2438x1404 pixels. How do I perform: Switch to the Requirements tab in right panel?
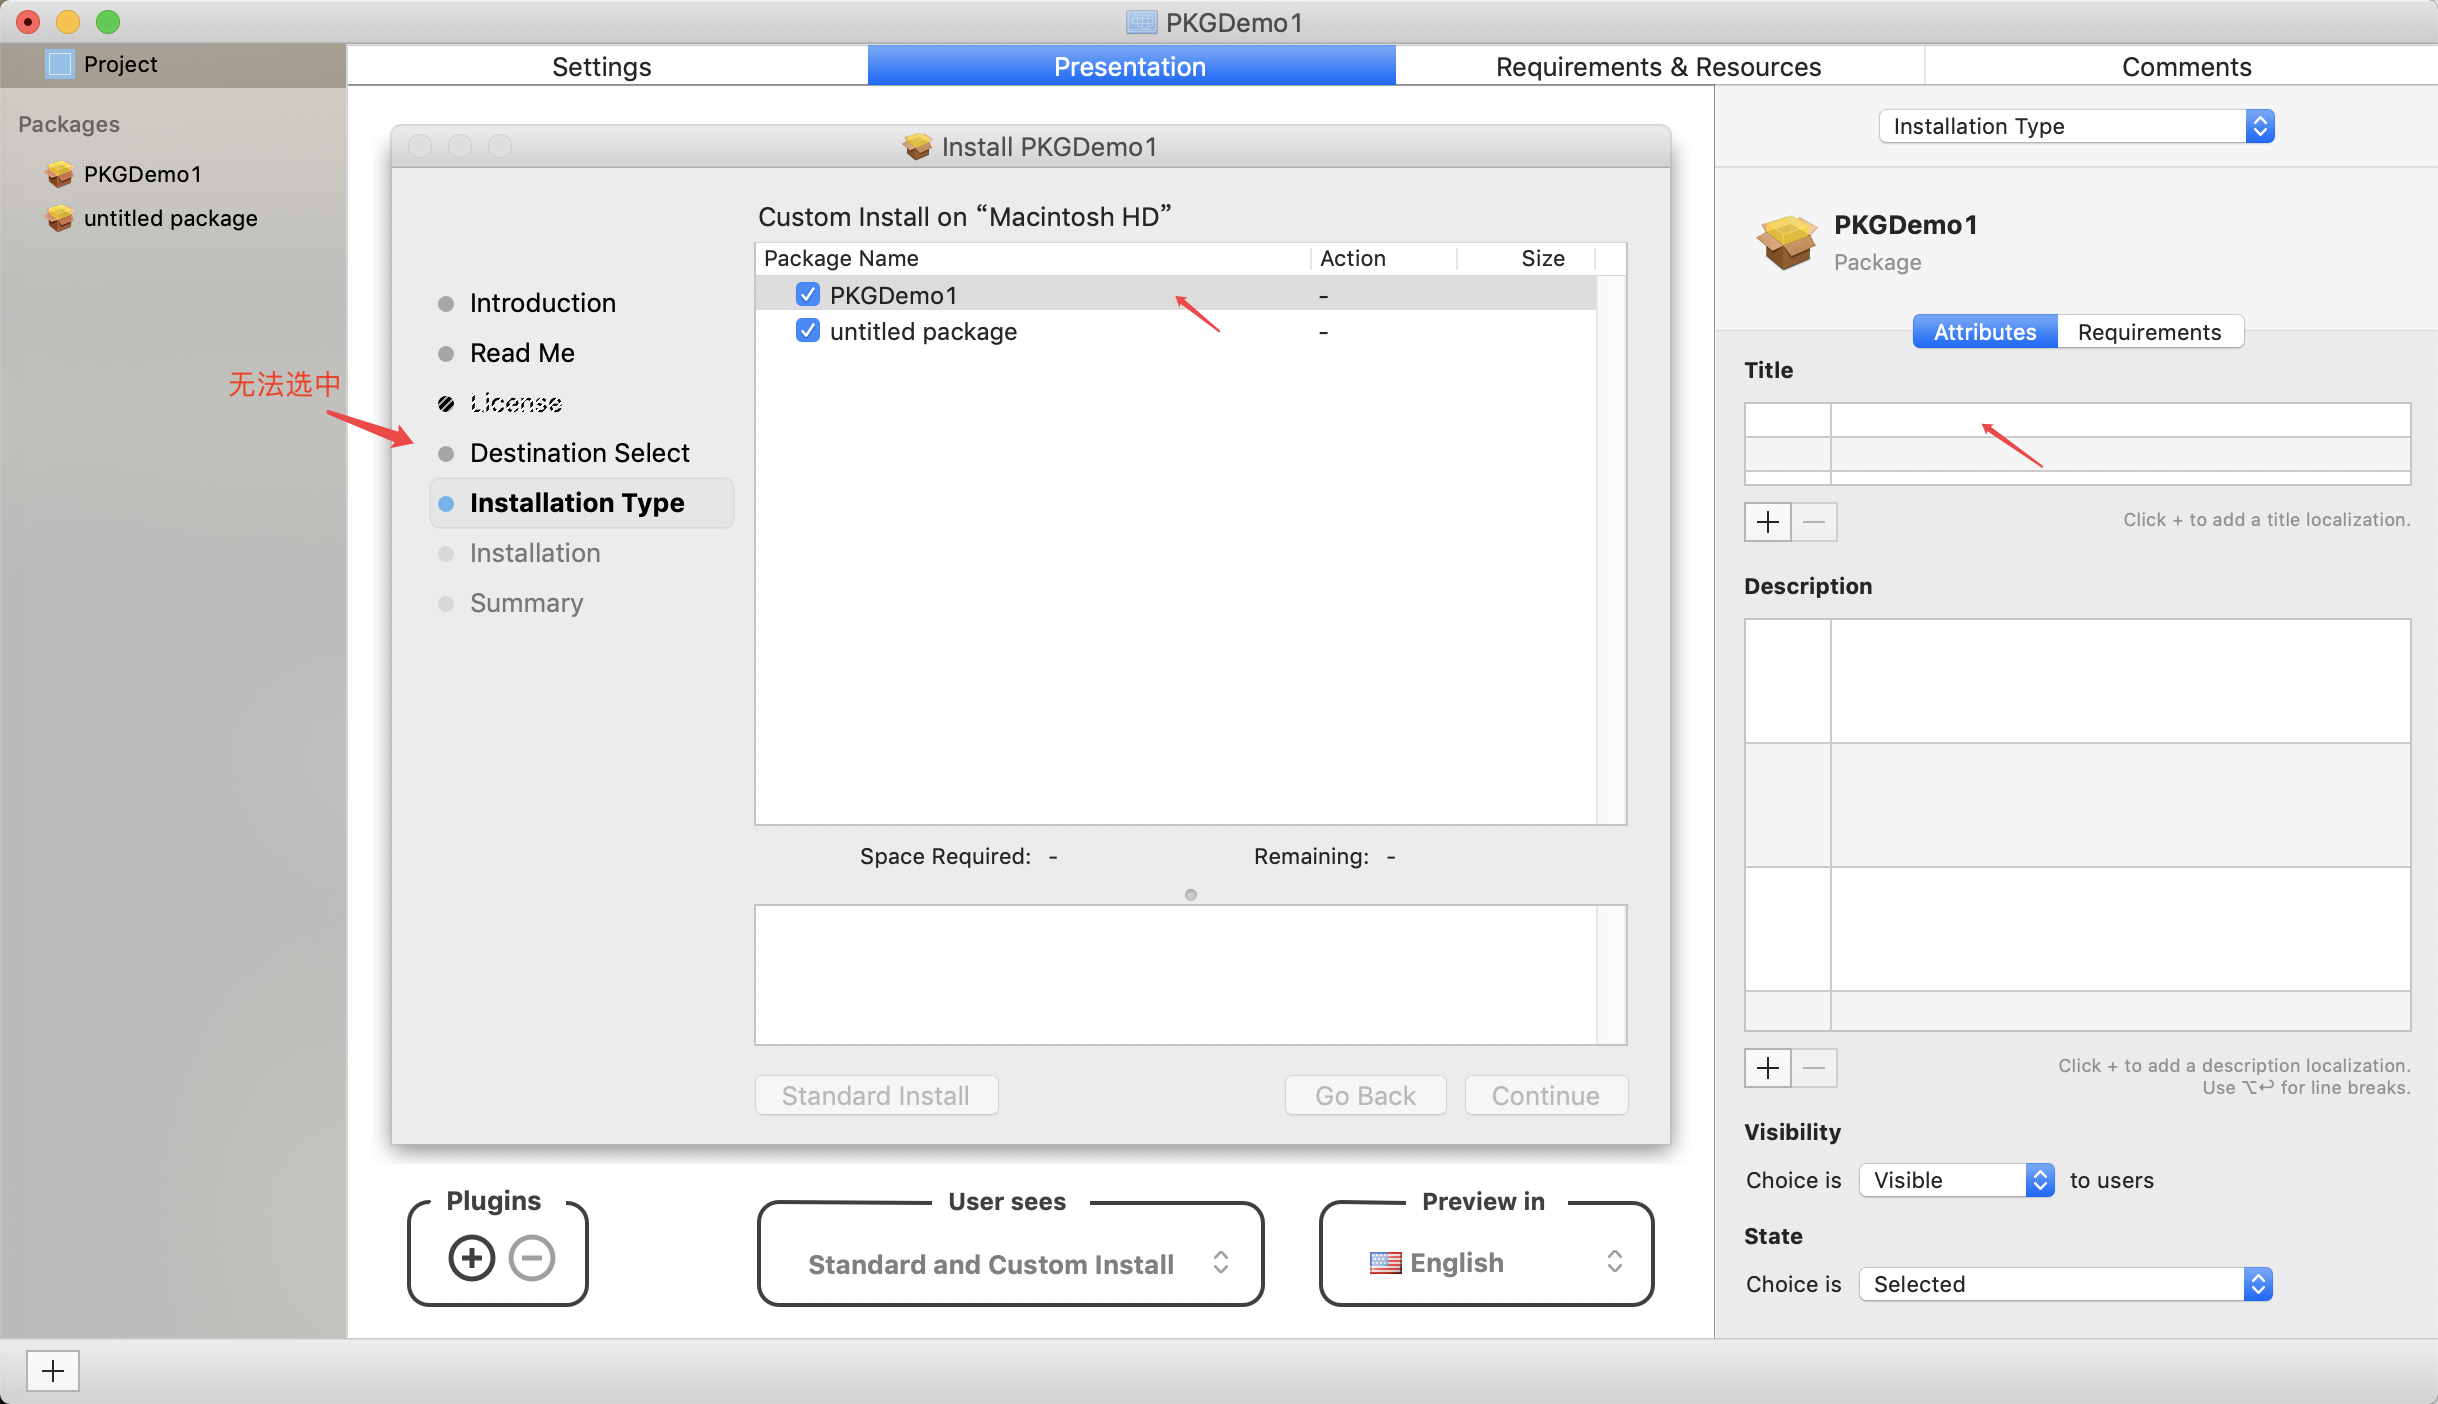click(x=2148, y=331)
